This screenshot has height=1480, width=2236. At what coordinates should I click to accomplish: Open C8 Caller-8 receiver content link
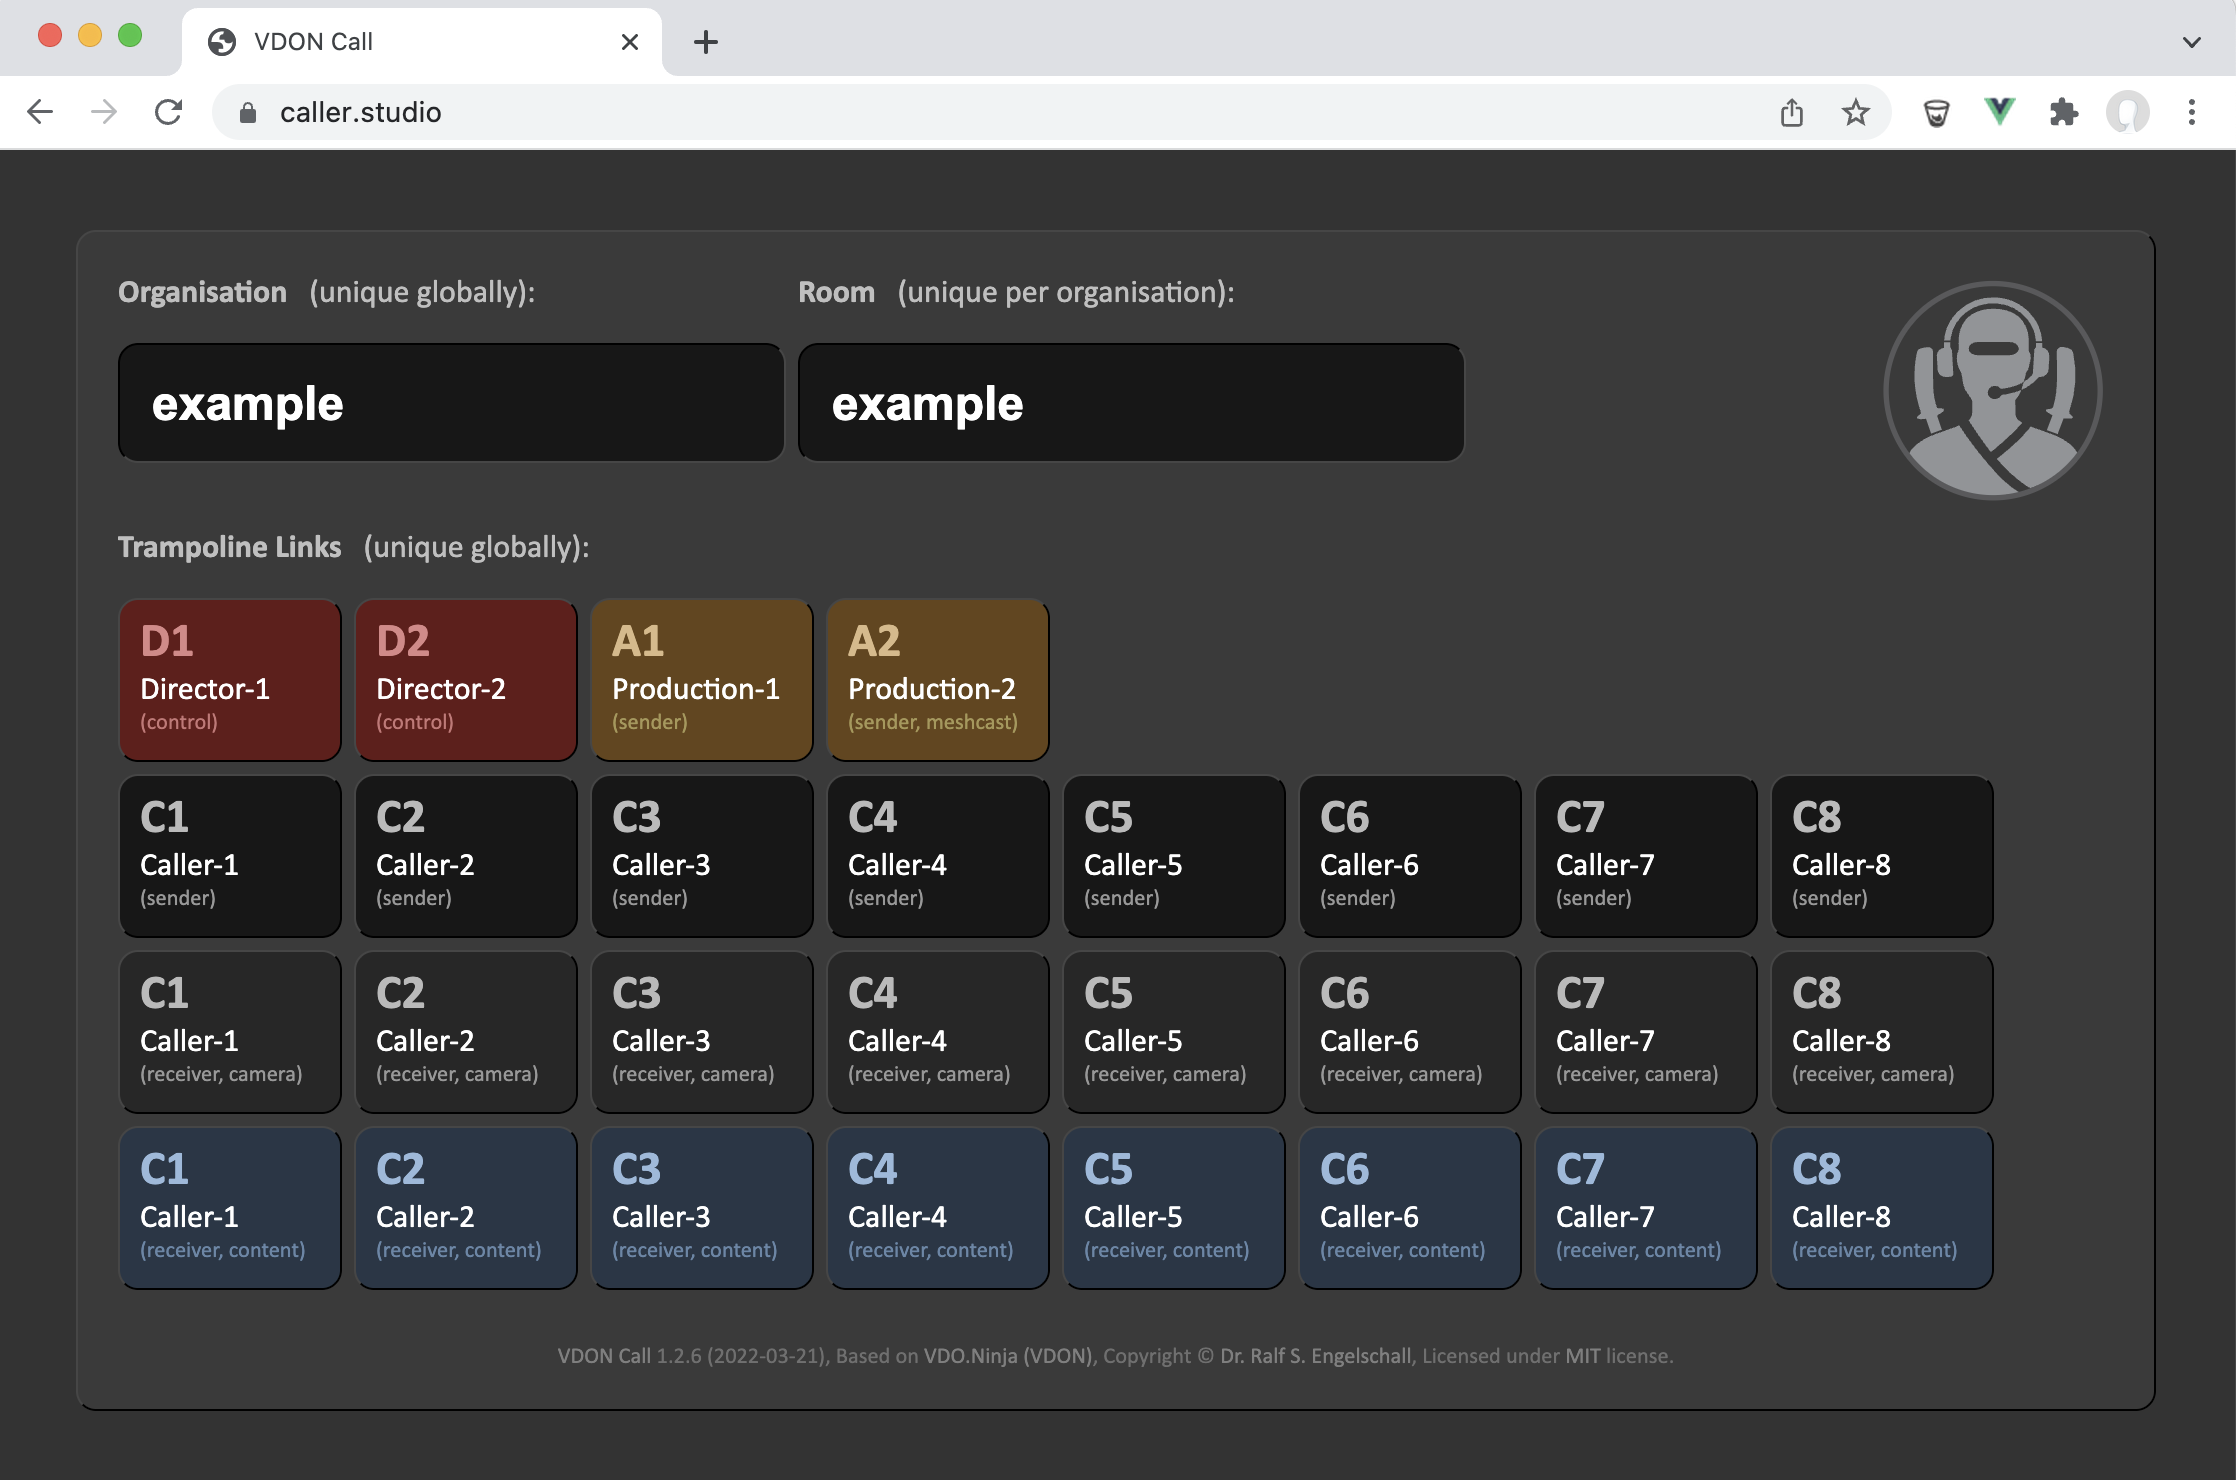pyautogui.click(x=1882, y=1208)
